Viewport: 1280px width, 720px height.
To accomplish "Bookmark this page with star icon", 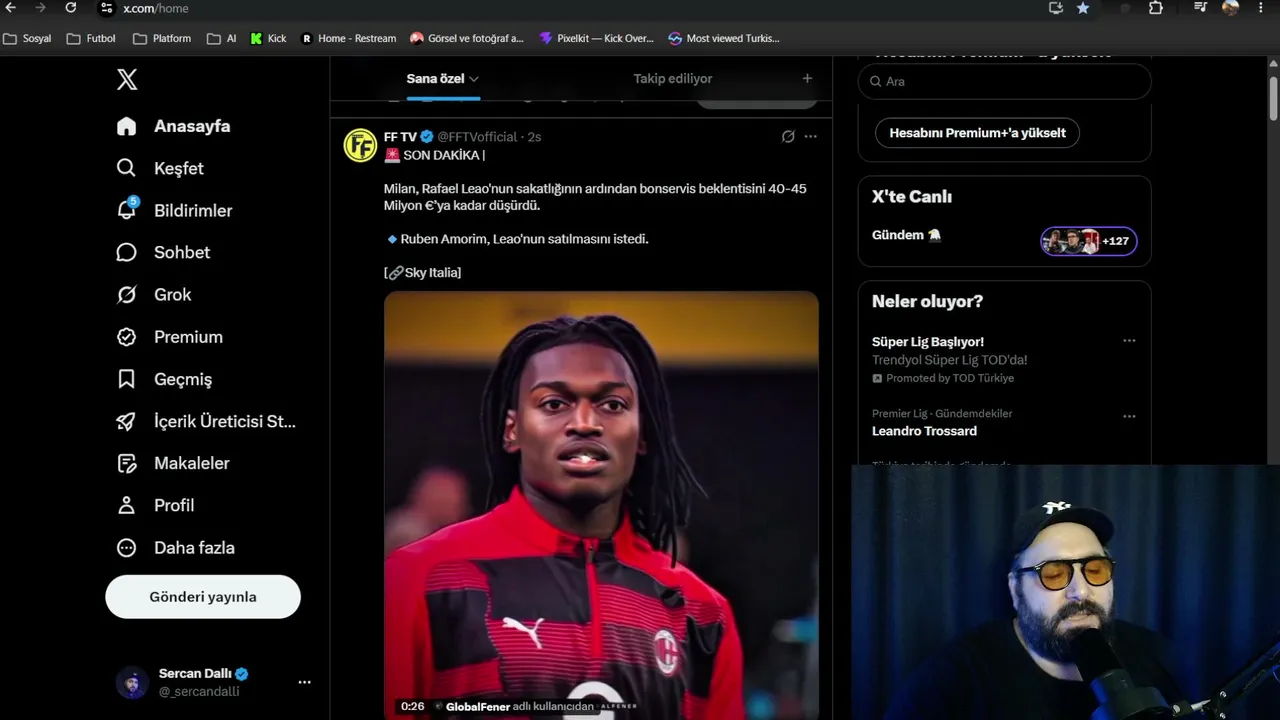I will [1083, 8].
